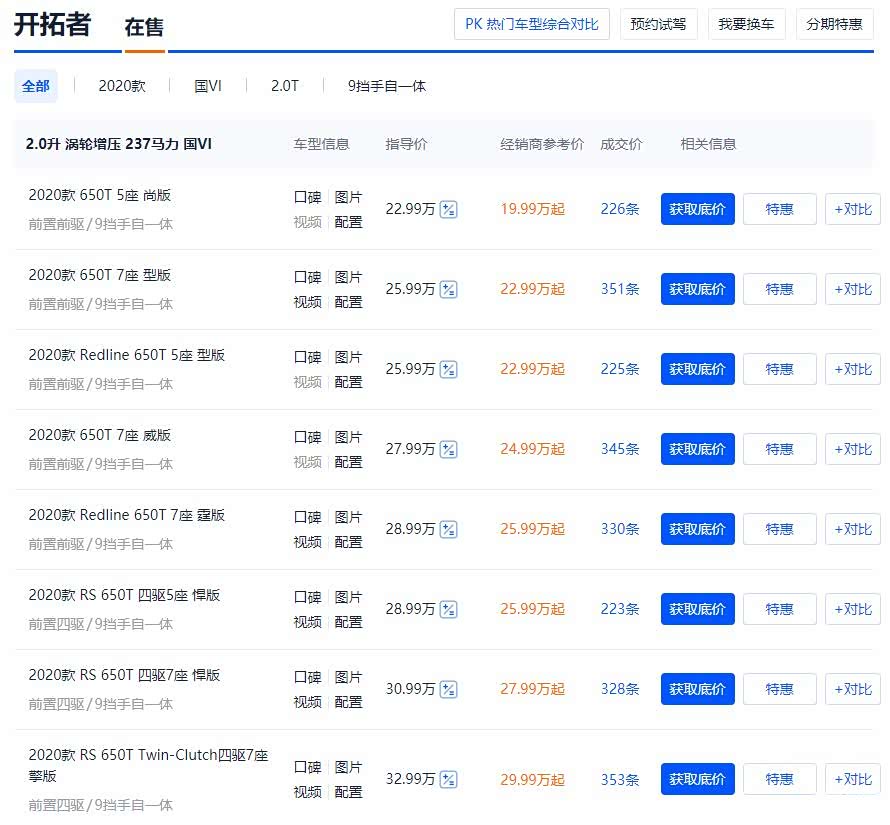The image size is (890, 825).
Task: Open 2020款 RS 650T 四驱7座 悍版 link
Action: coord(124,676)
